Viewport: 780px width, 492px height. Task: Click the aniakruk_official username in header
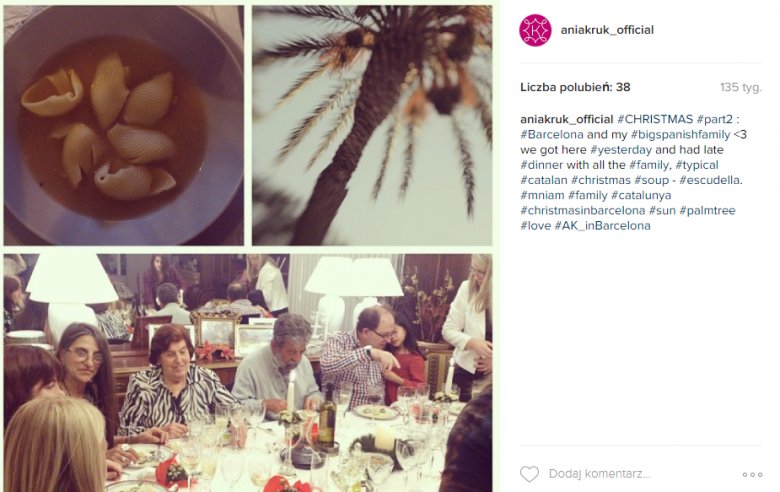[607, 30]
